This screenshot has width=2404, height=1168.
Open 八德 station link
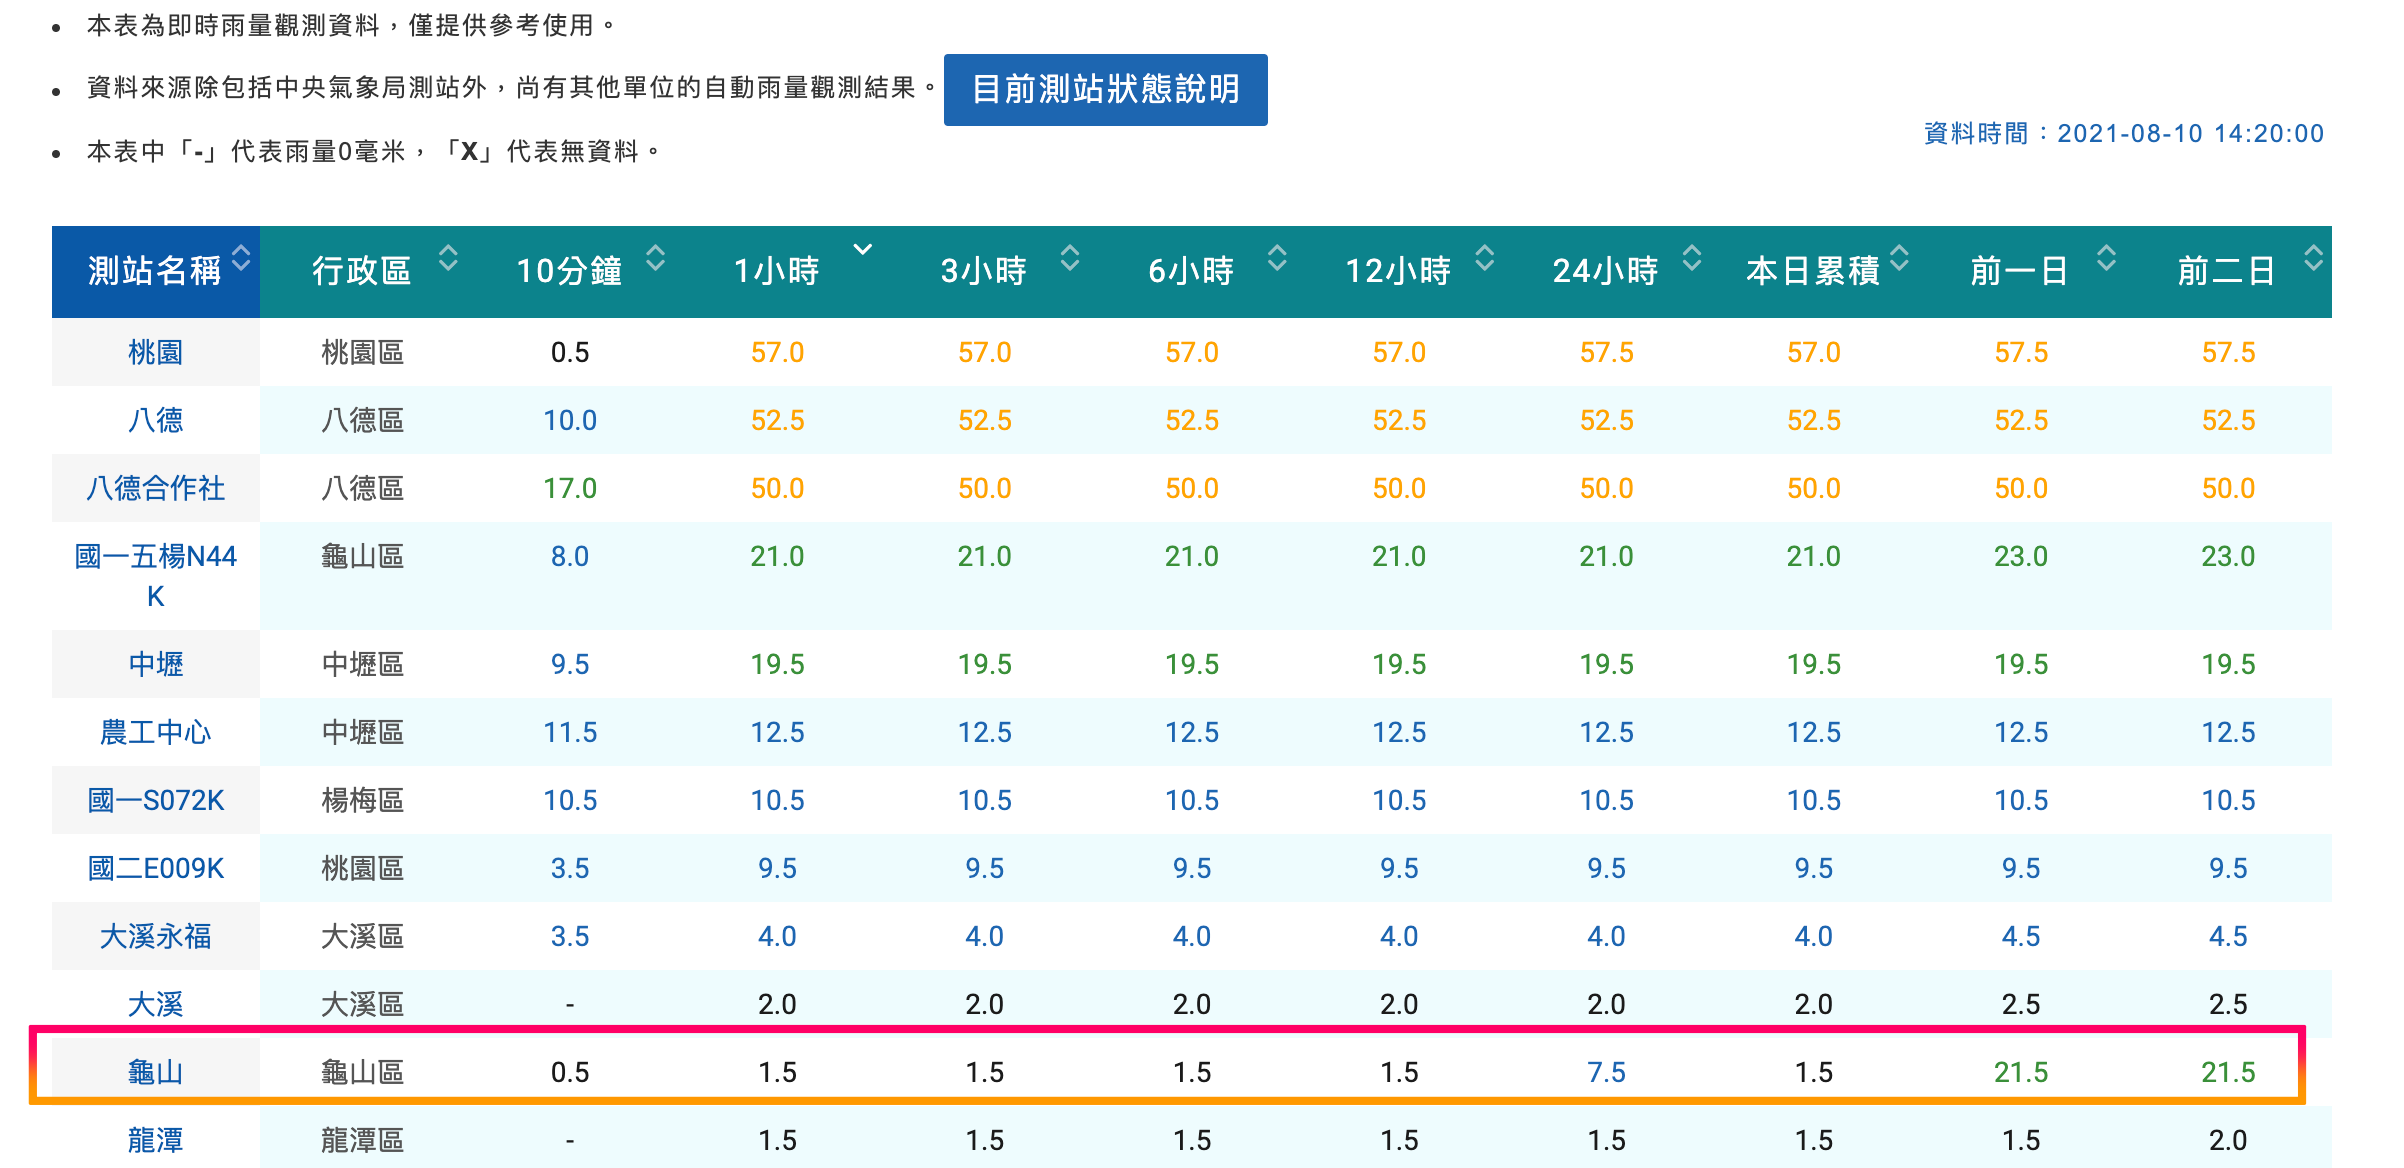pyautogui.click(x=155, y=420)
